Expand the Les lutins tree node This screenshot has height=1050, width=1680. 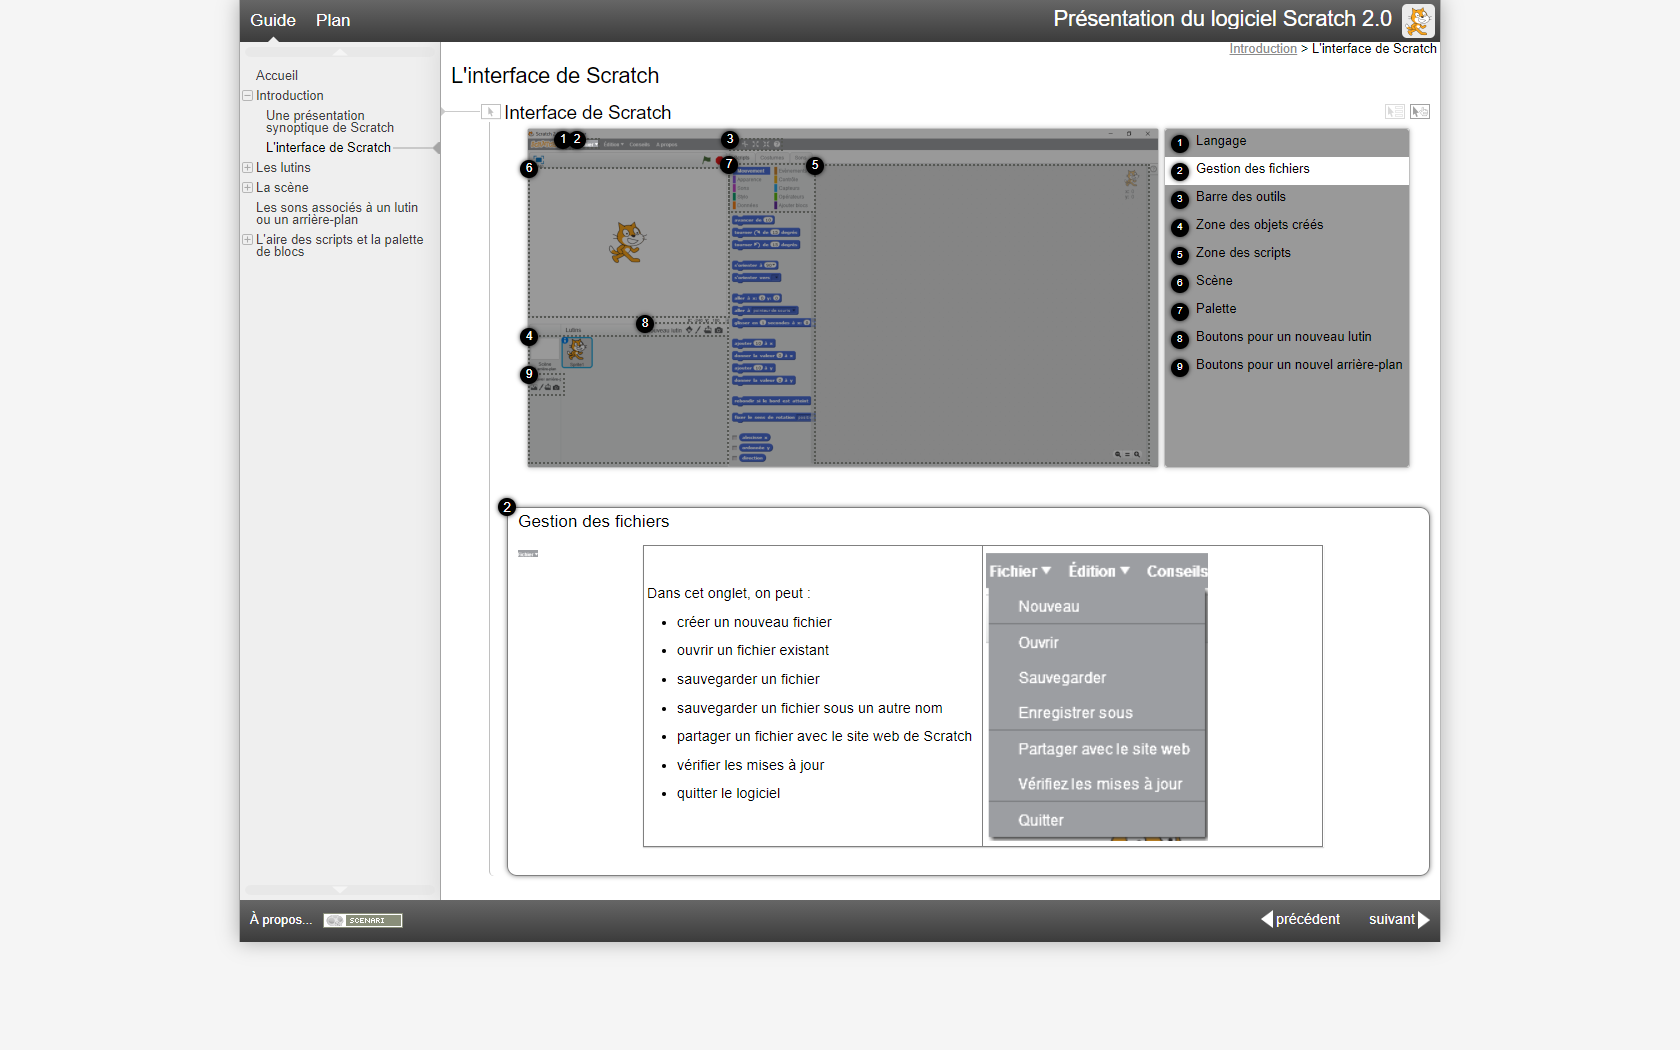247,168
